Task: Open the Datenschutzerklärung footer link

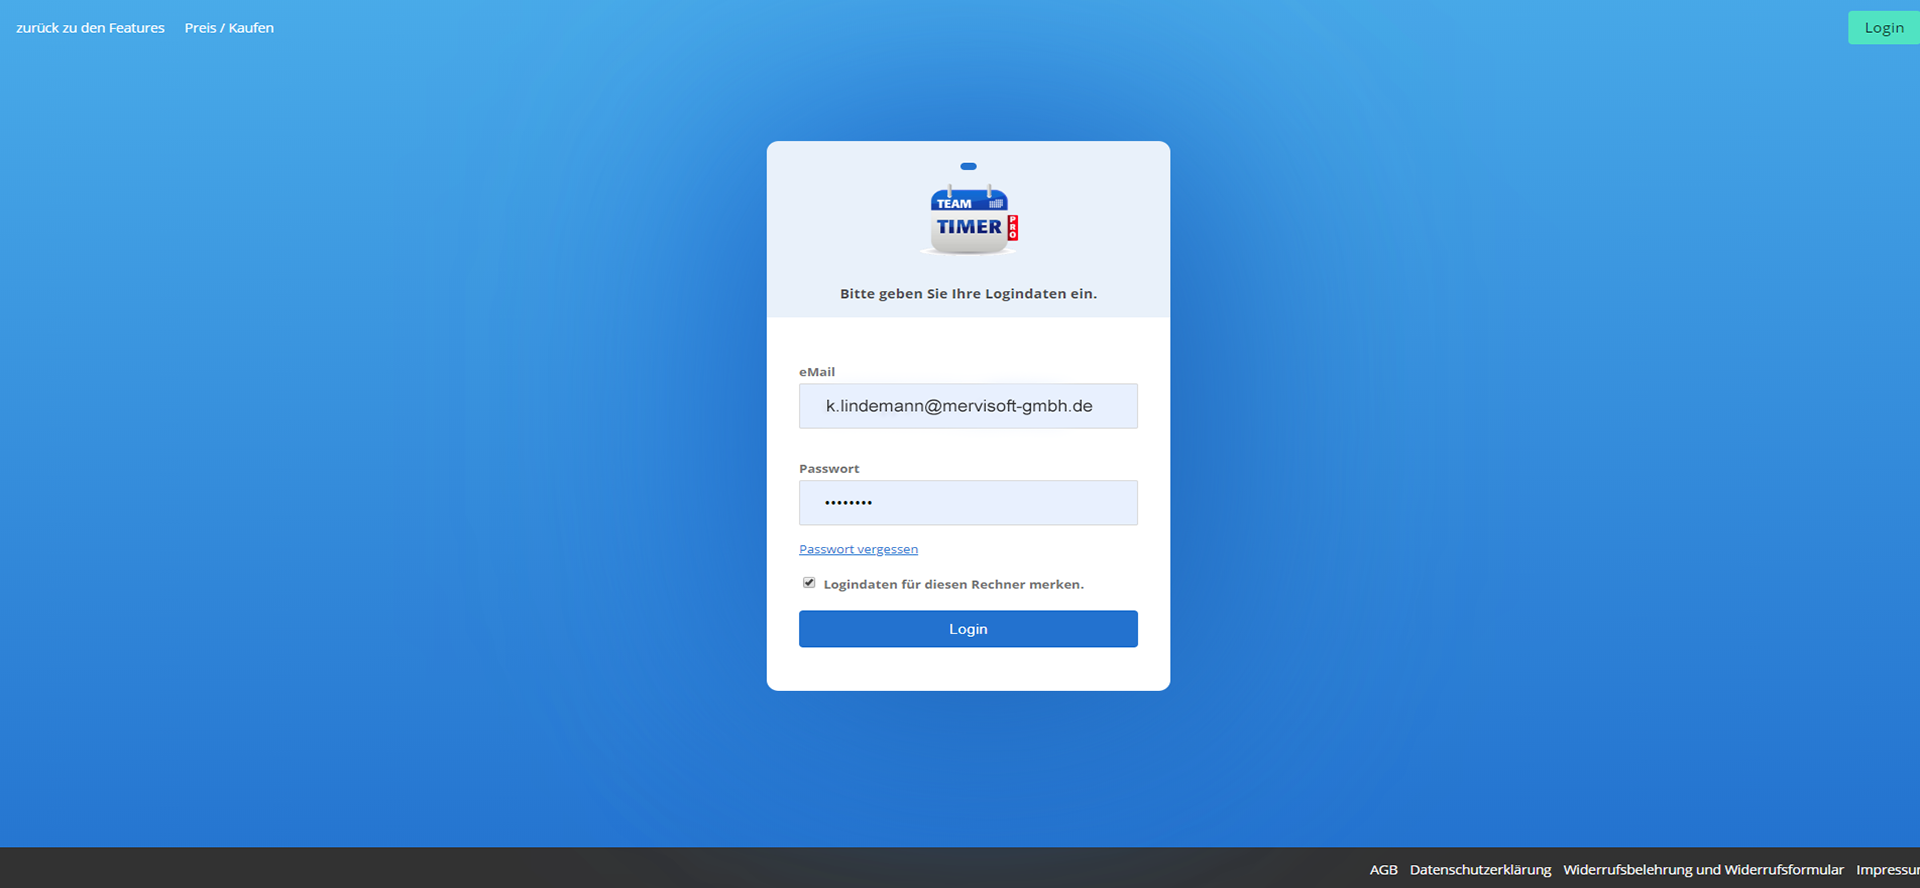Action: pos(1480,870)
